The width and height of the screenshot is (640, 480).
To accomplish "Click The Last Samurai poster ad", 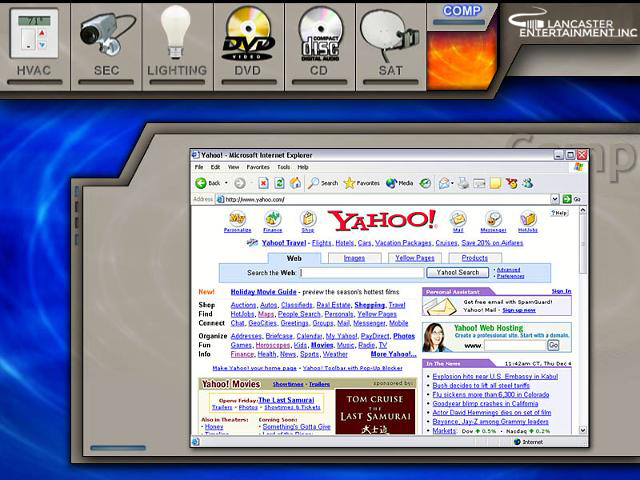I will pyautogui.click(x=375, y=411).
